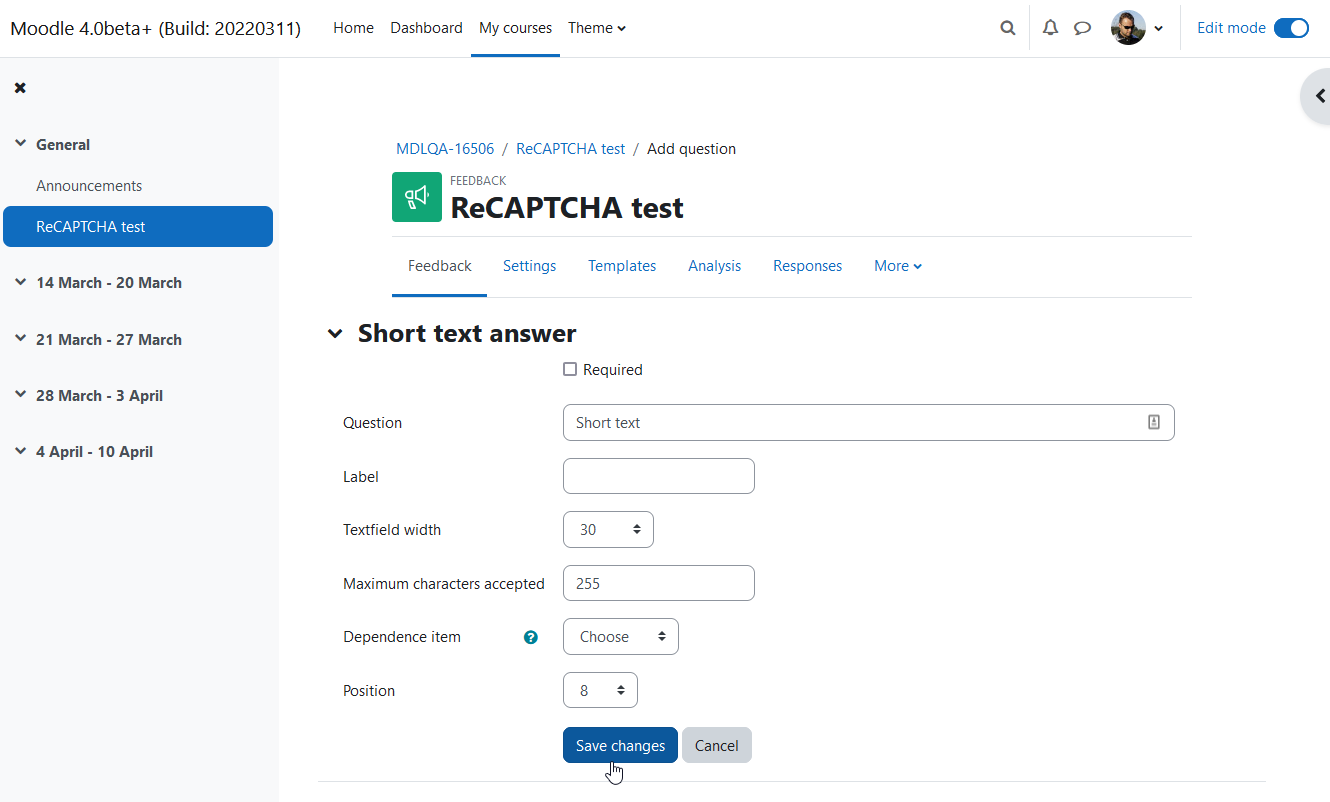1330x802 pixels.
Task: Switch to the Feedback tab
Action: click(x=439, y=266)
